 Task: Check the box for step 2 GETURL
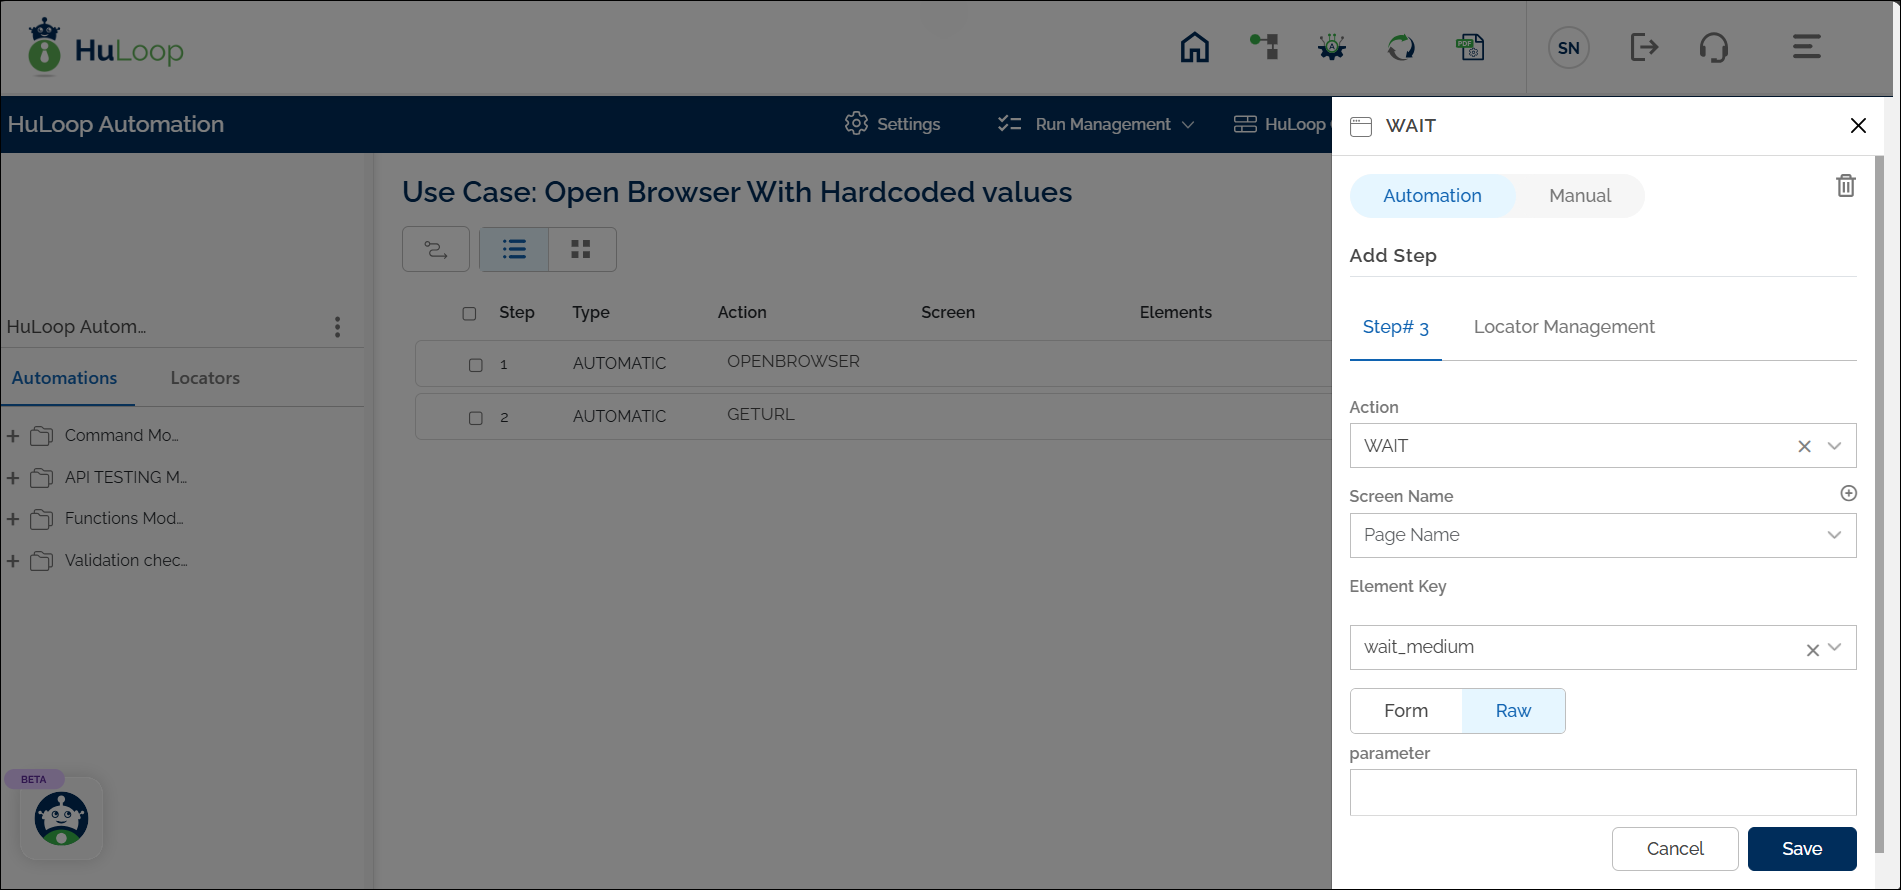(476, 418)
